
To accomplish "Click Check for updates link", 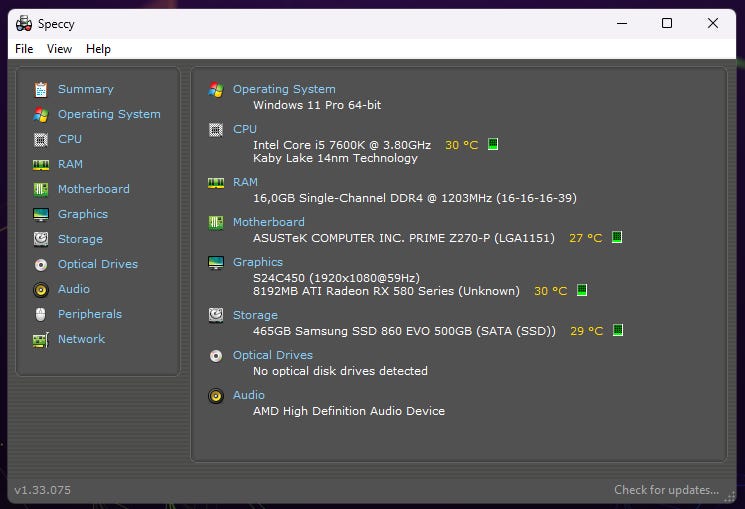I will point(666,490).
